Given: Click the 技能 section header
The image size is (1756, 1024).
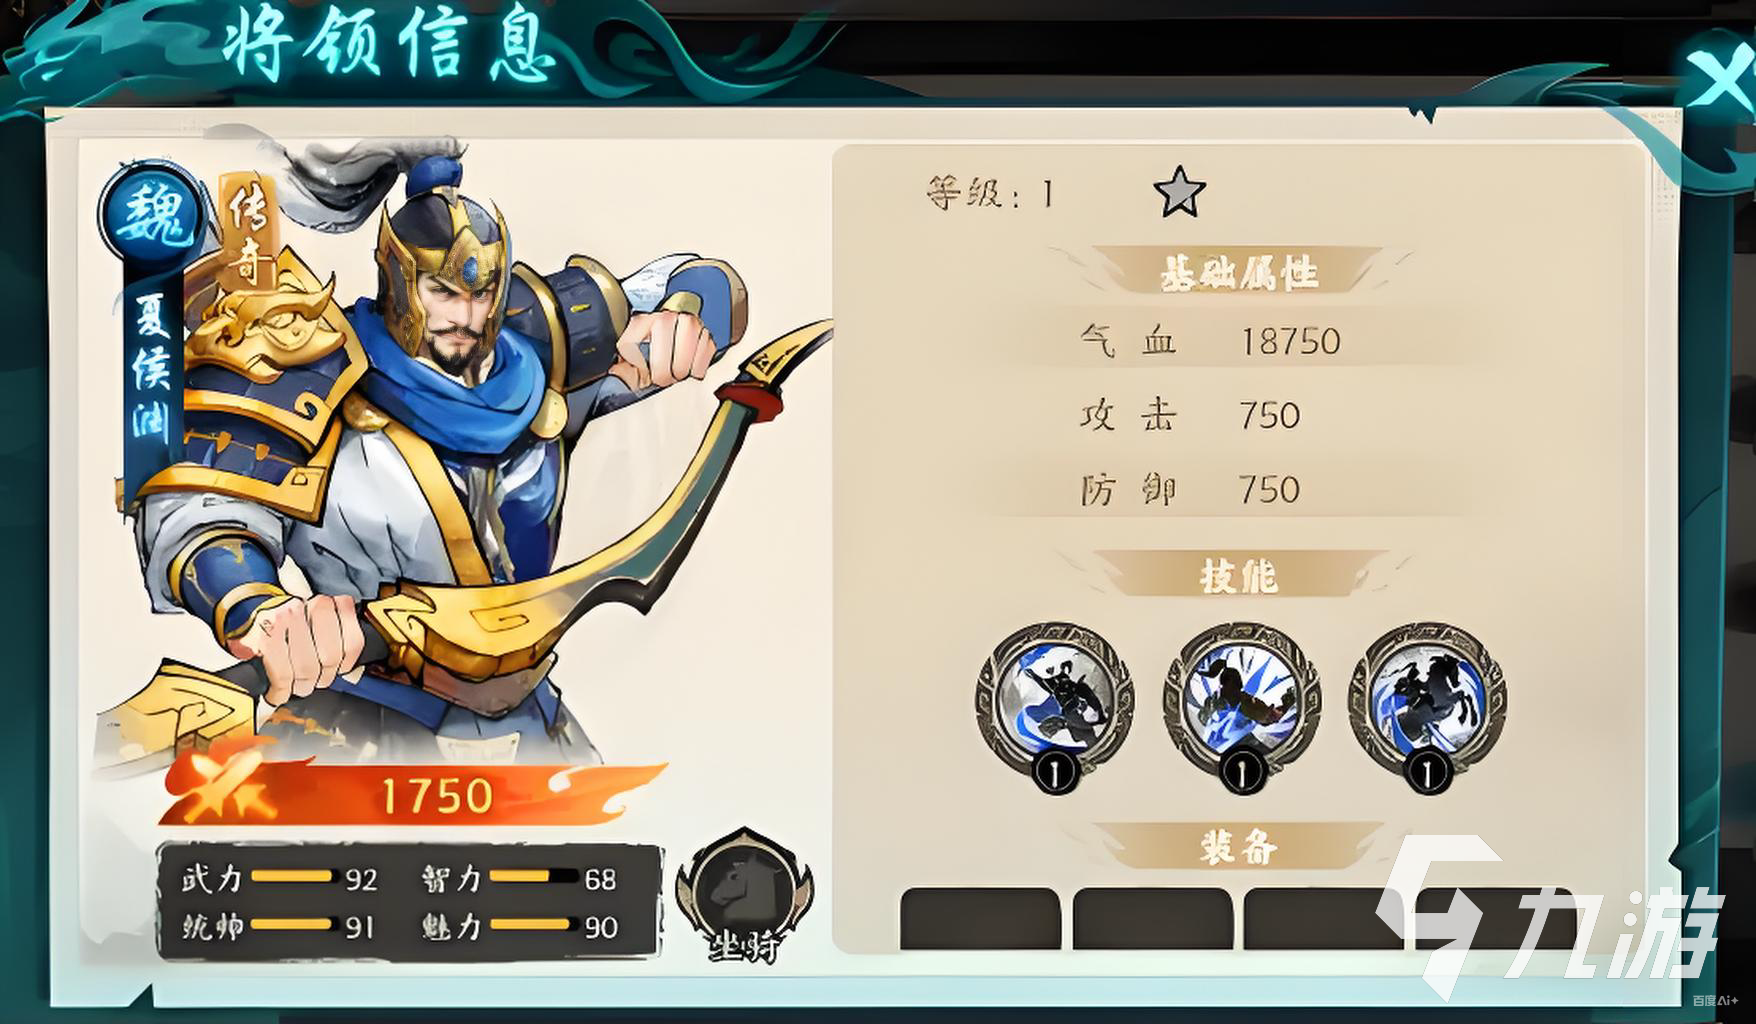Looking at the screenshot, I should [x=1238, y=576].
